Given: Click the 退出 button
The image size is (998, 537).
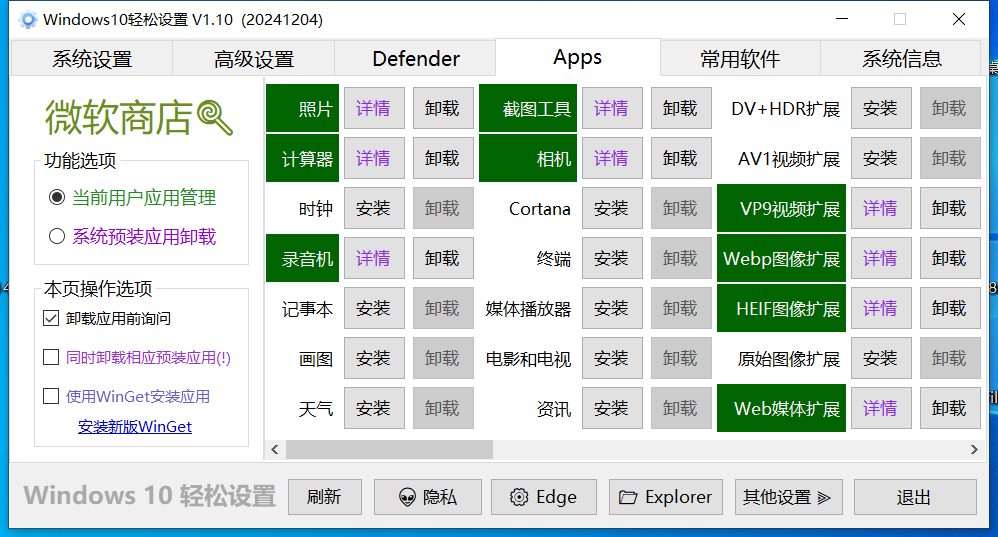Looking at the screenshot, I should (915, 497).
